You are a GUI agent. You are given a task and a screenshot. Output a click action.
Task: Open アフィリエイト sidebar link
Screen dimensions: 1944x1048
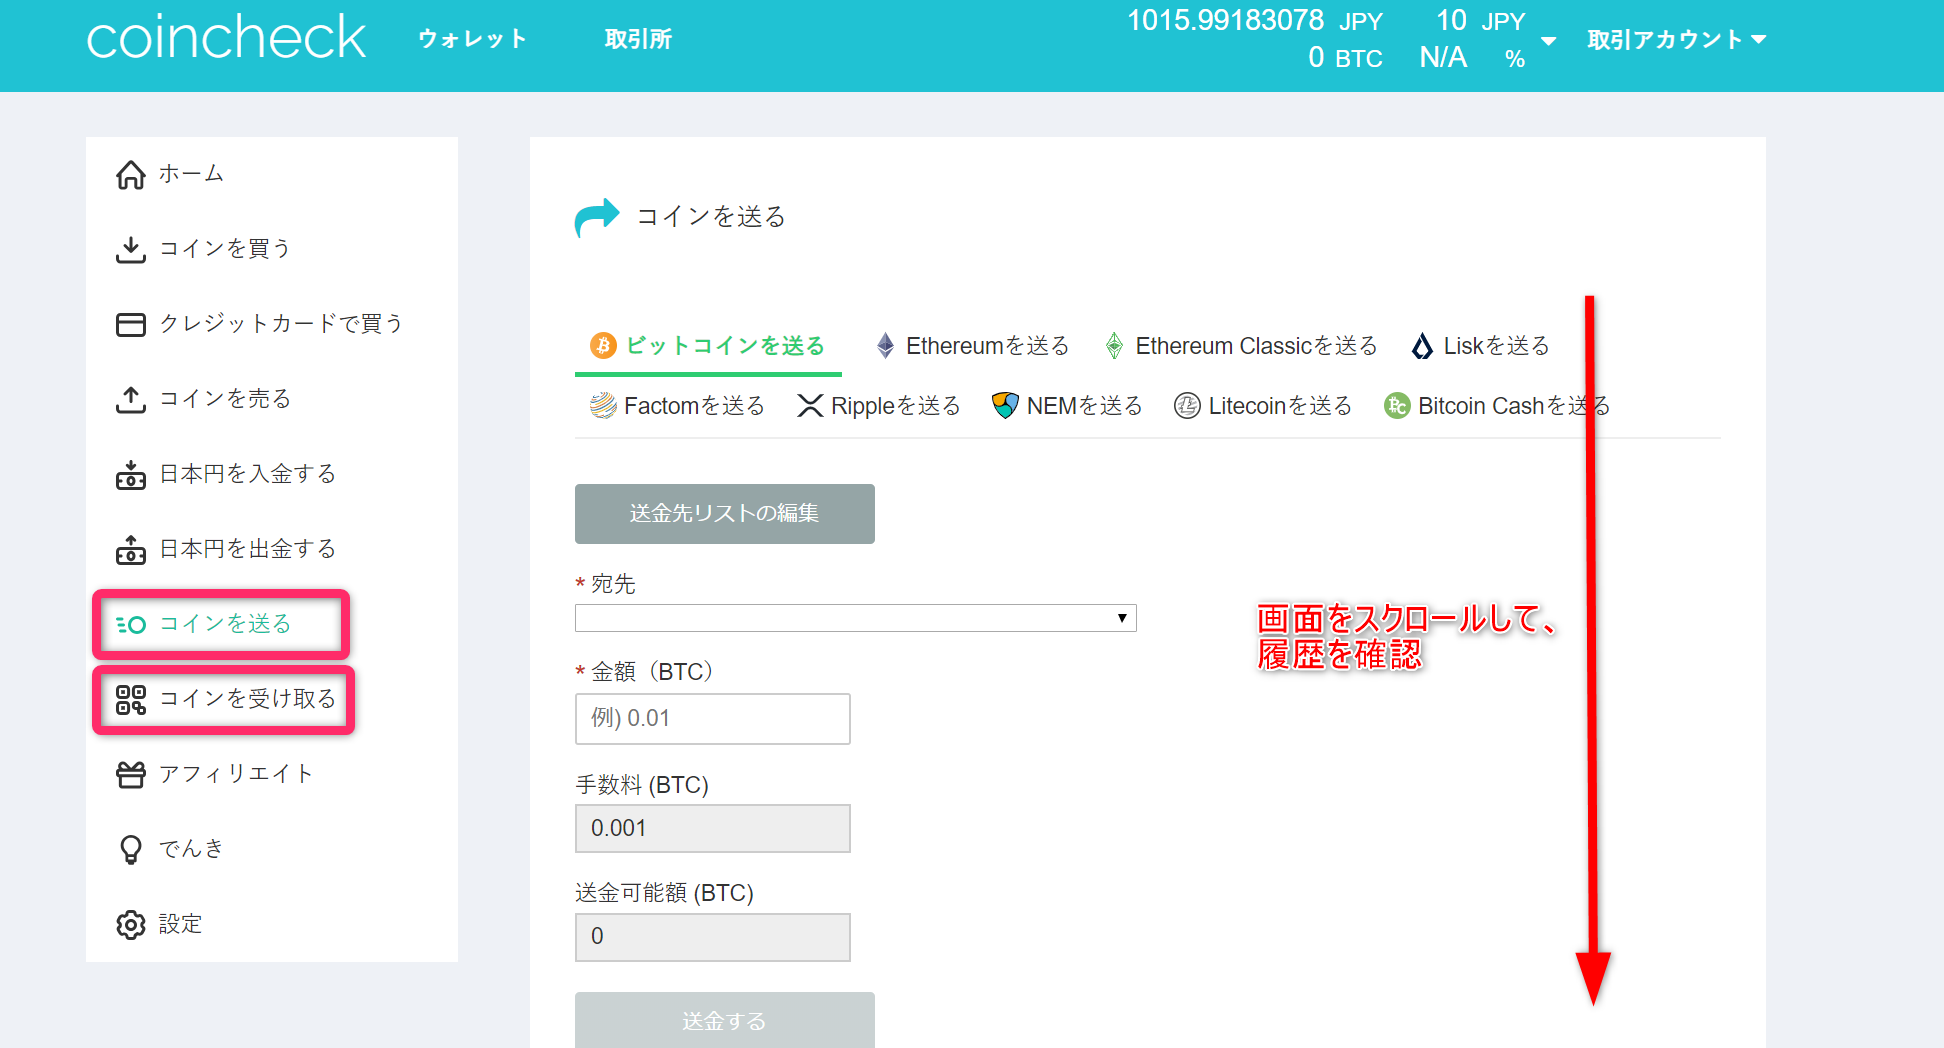(x=236, y=774)
